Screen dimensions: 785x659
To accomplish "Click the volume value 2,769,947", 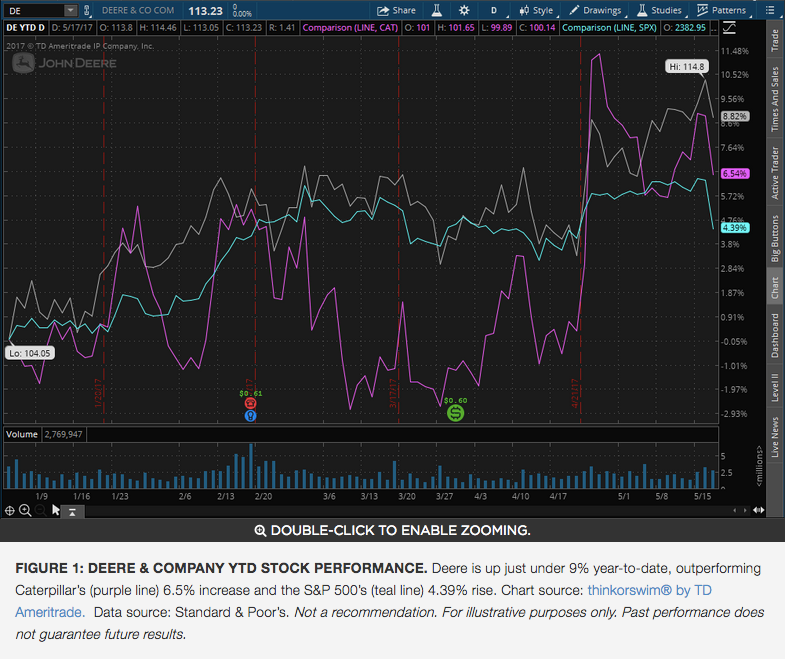I will pyautogui.click(x=63, y=434).
